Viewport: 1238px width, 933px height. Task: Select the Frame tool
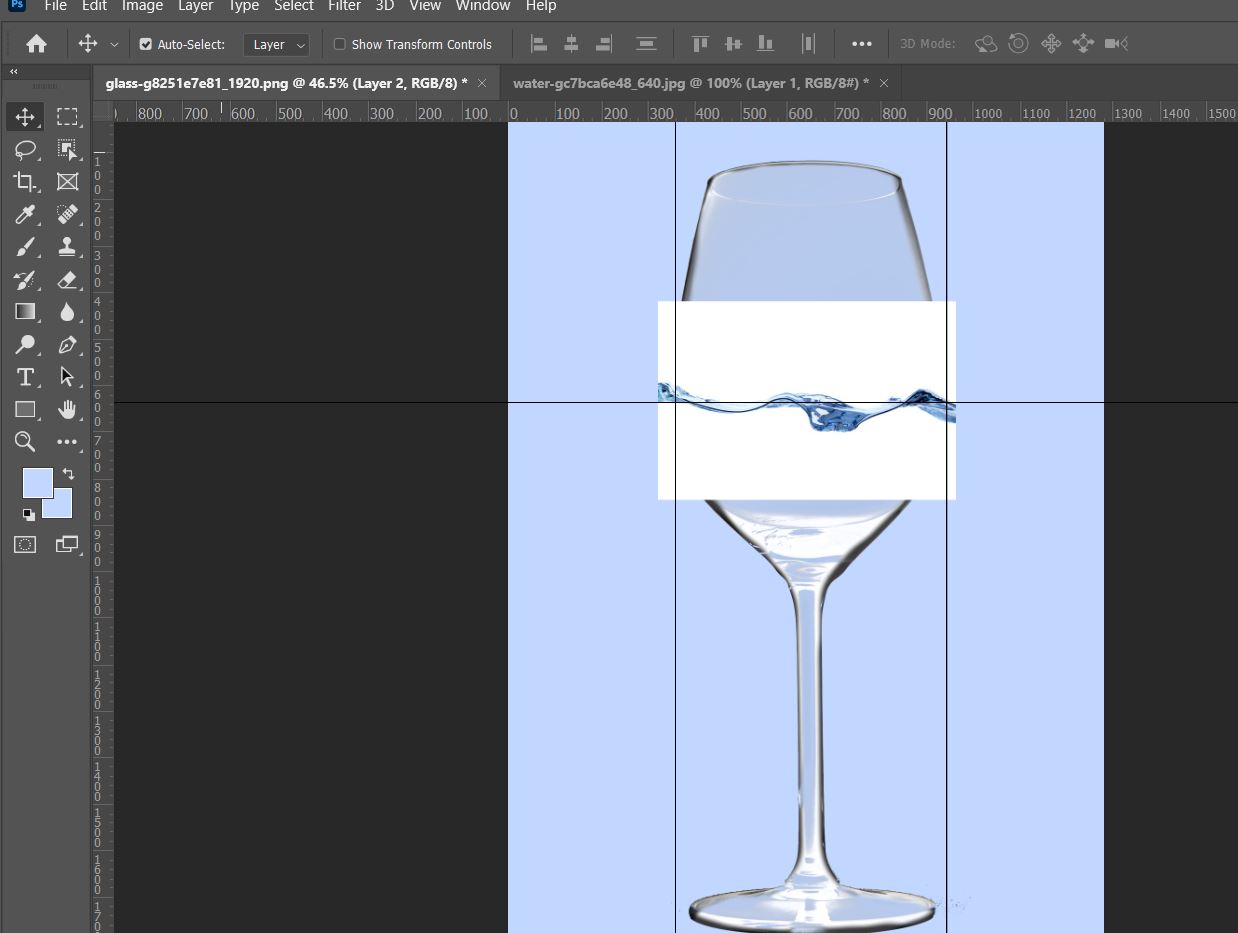(x=67, y=182)
